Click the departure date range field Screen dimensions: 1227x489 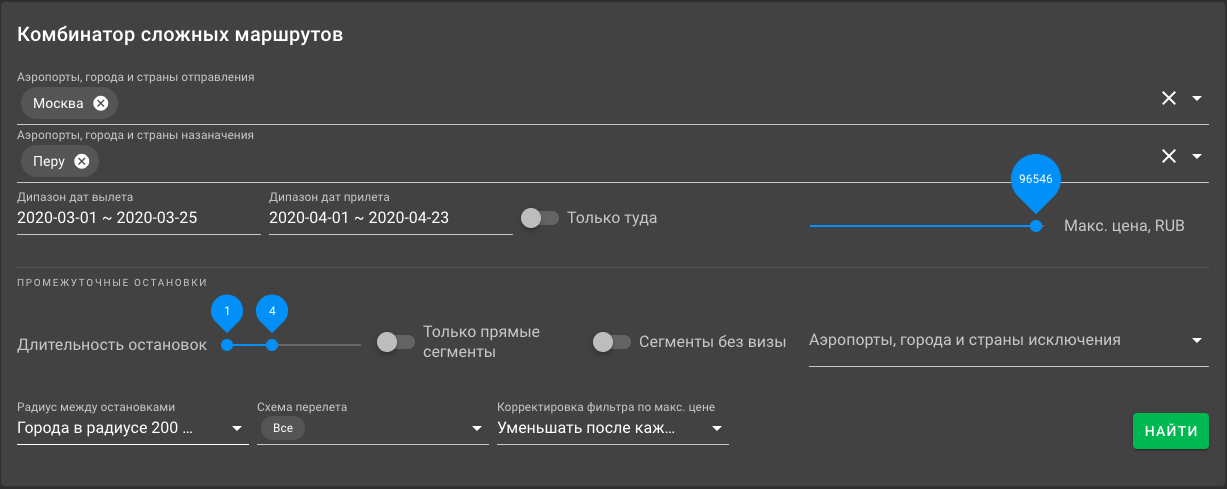point(138,217)
